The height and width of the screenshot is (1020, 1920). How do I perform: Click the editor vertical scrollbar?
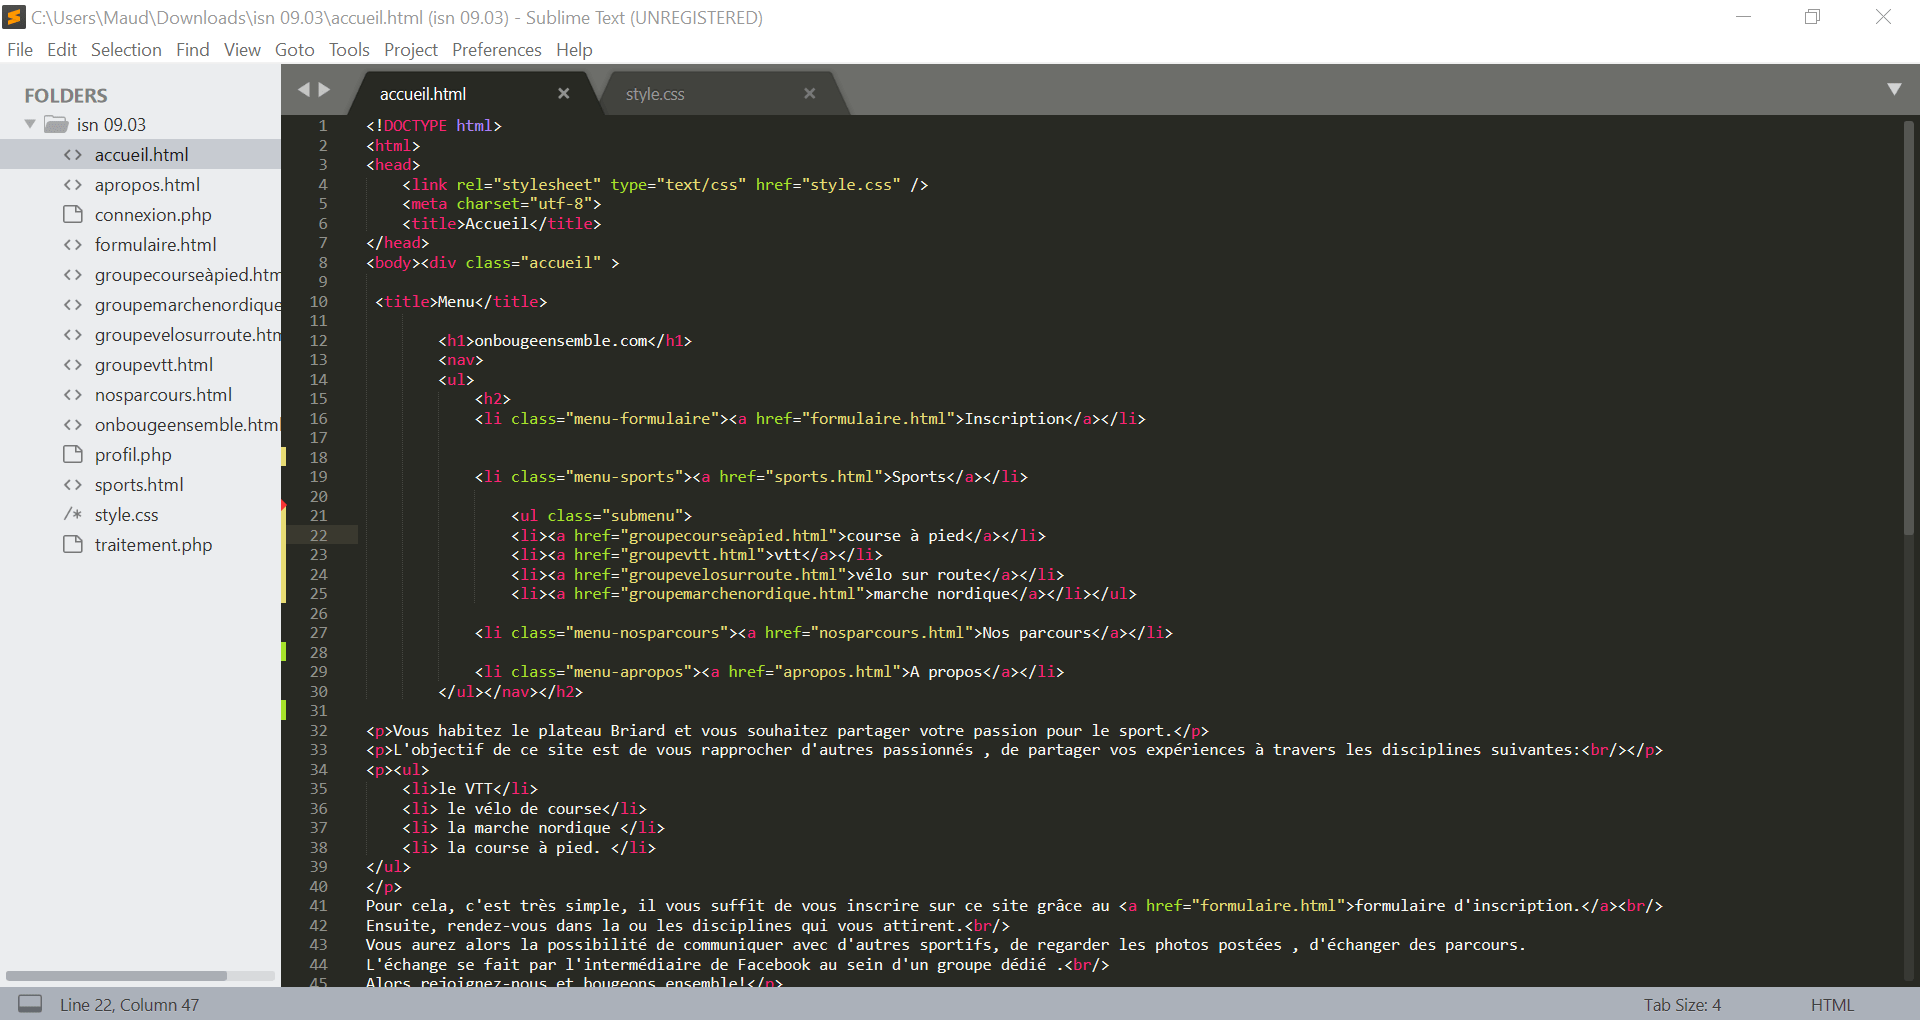point(1908,330)
